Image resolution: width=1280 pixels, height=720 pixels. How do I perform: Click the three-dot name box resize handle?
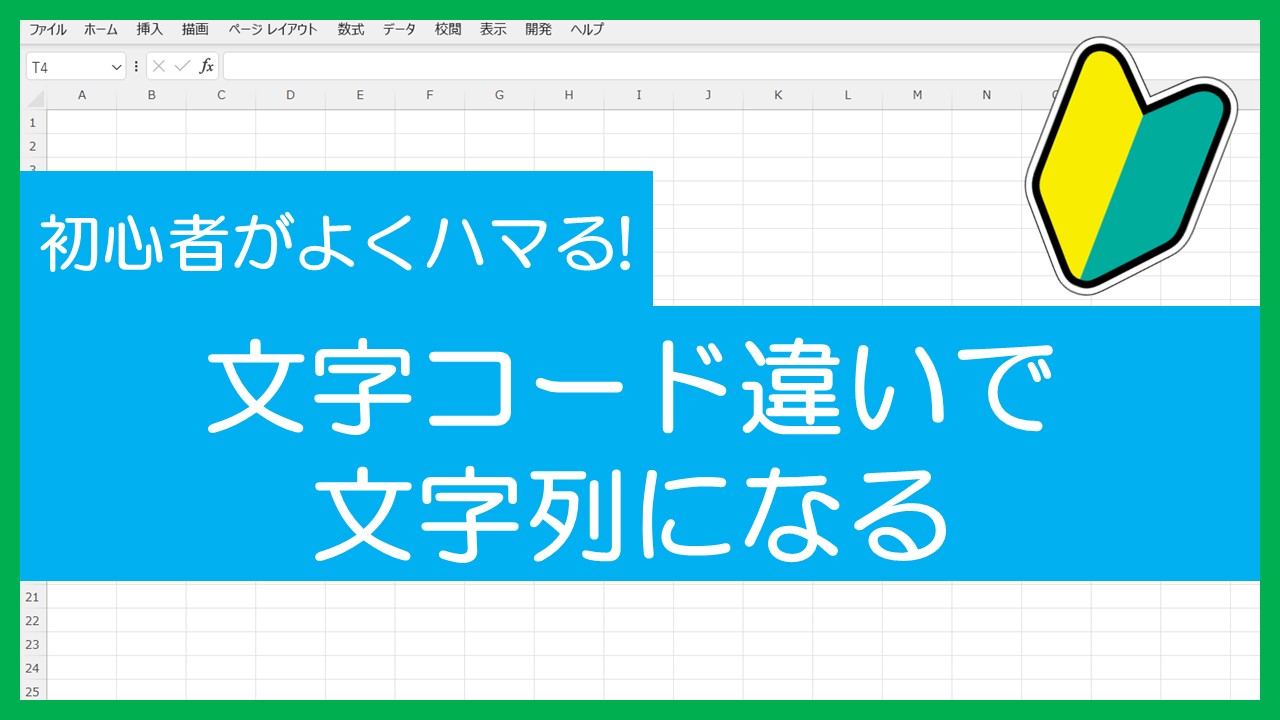coord(136,67)
